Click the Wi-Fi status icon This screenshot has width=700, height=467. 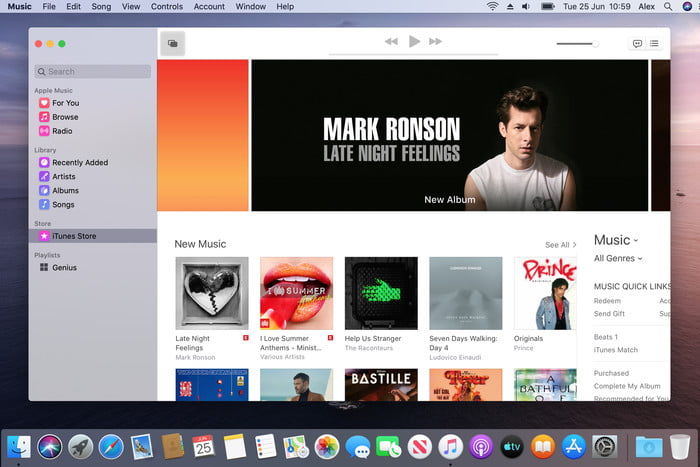[492, 6]
